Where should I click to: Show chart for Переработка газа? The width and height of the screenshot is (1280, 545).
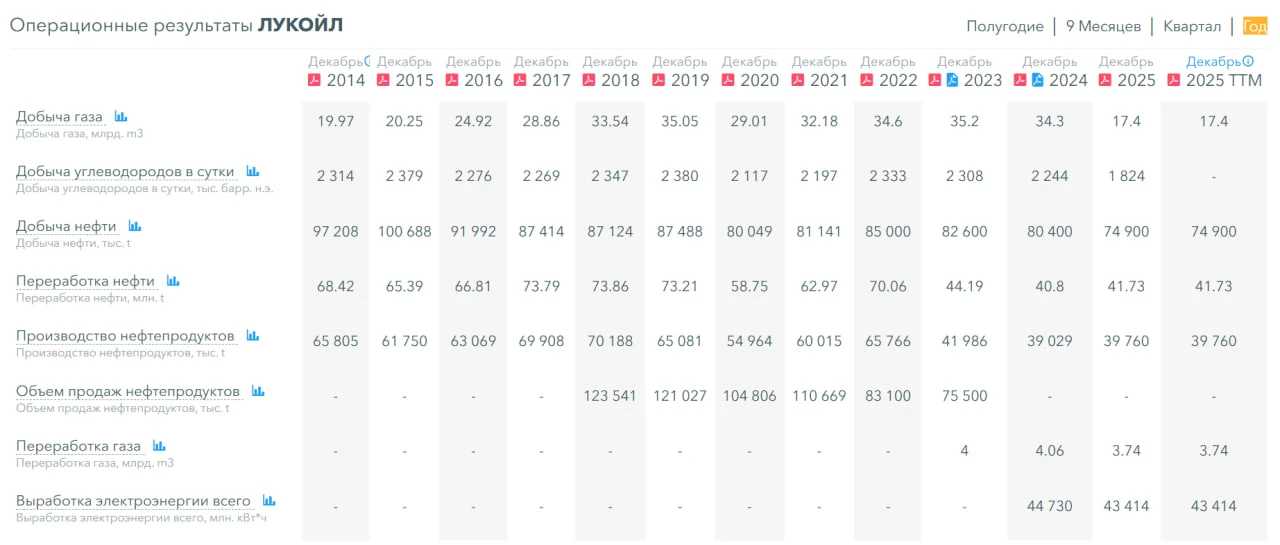tap(159, 446)
